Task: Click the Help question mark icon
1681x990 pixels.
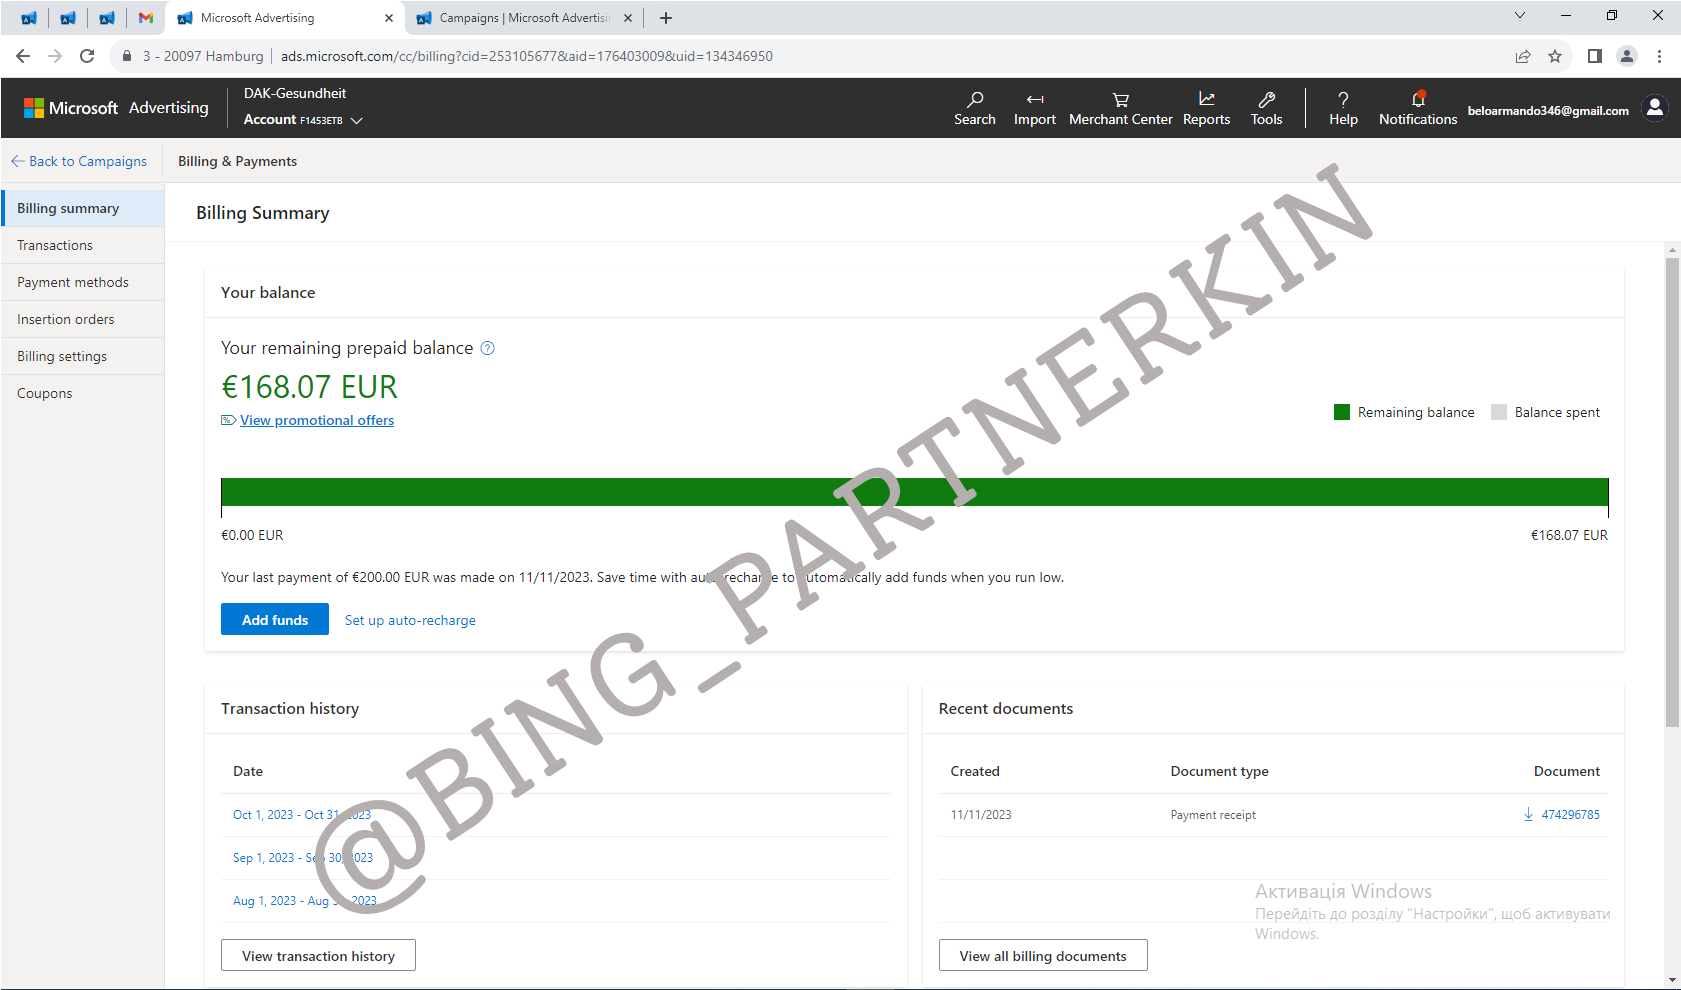Action: pos(1343,99)
